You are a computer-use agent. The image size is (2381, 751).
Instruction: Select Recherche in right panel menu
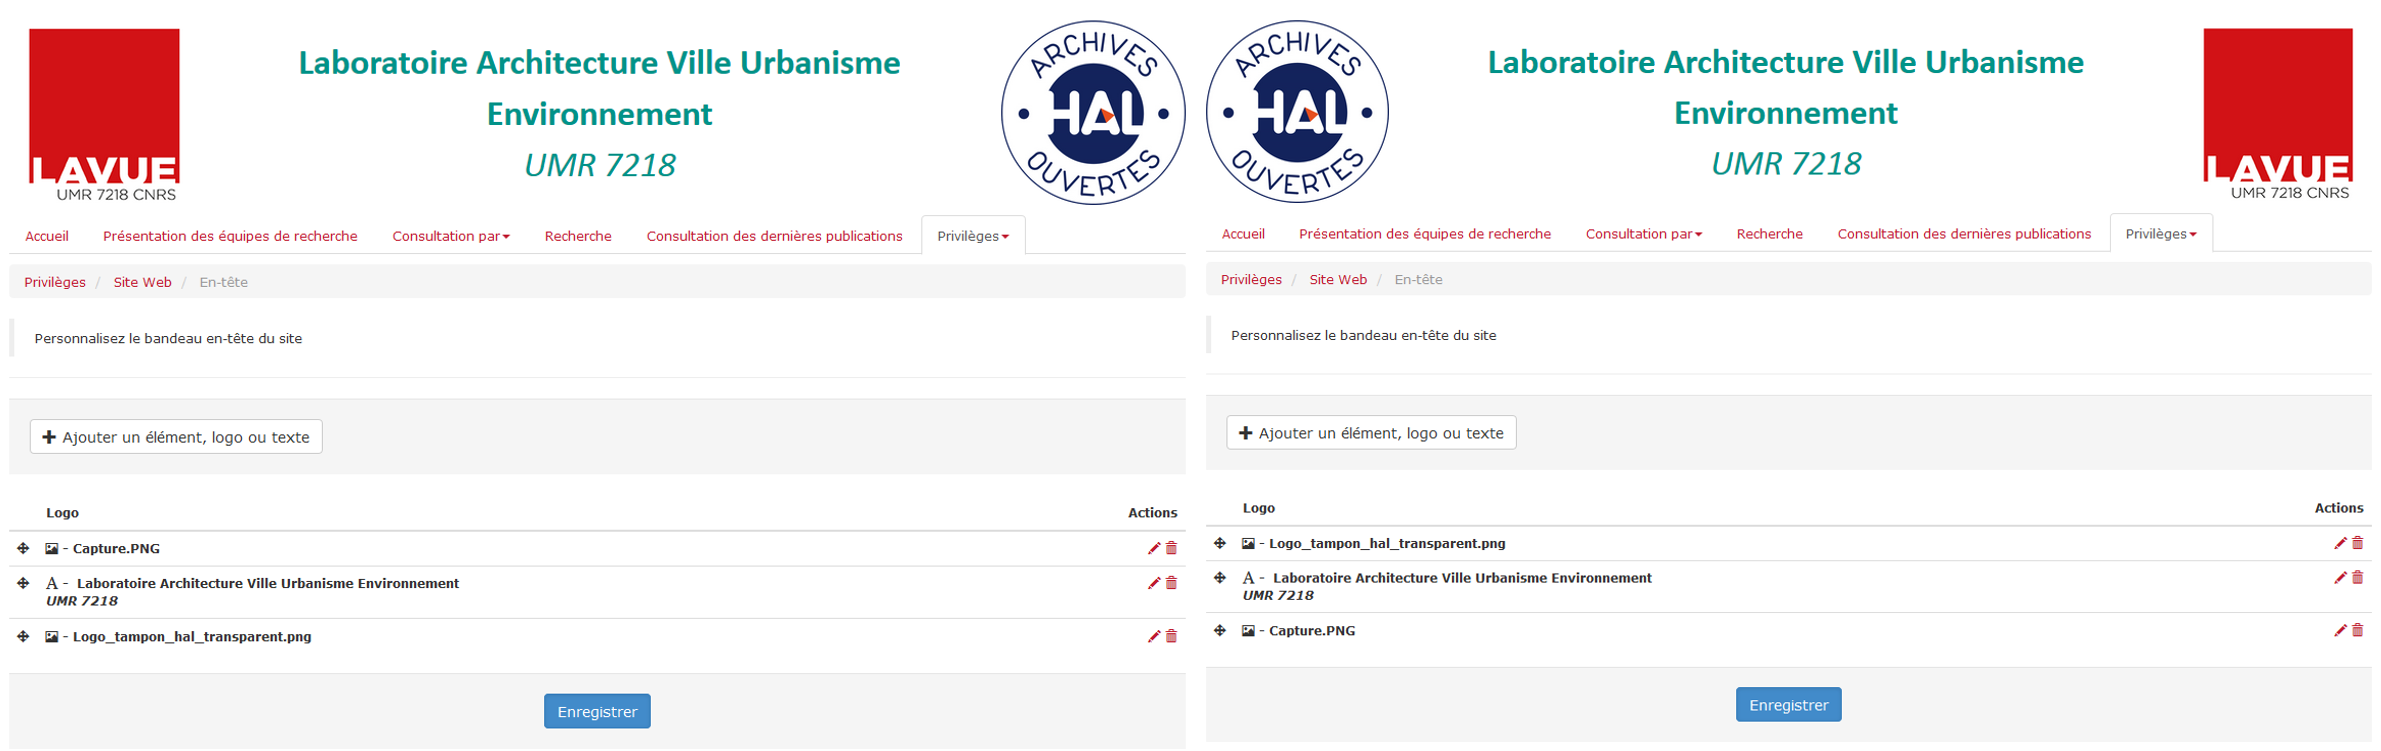1770,234
